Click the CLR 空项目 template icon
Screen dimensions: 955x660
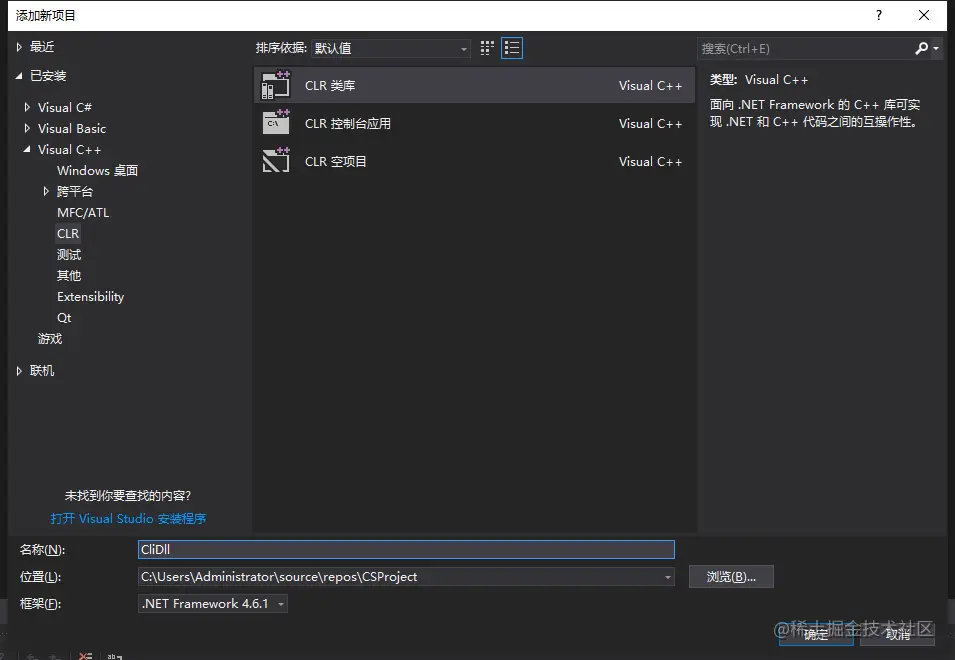click(x=276, y=161)
